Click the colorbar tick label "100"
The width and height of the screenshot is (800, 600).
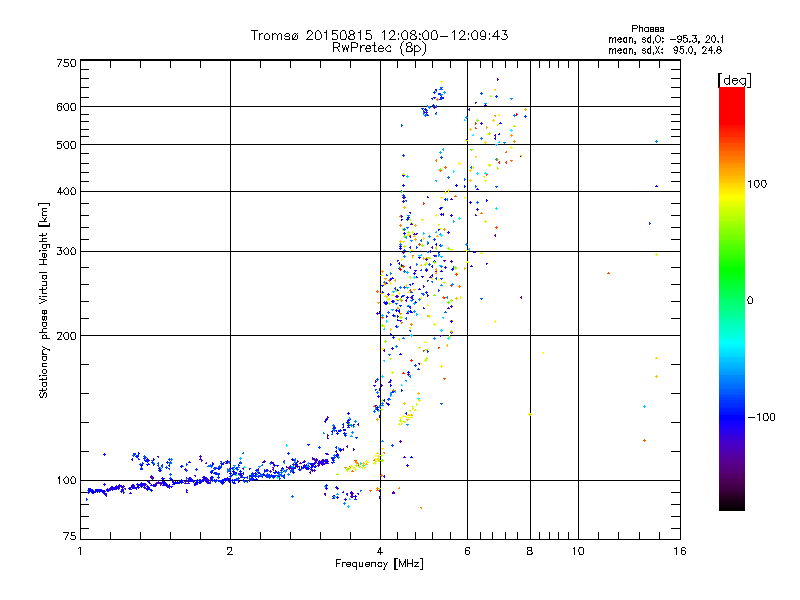click(x=757, y=184)
